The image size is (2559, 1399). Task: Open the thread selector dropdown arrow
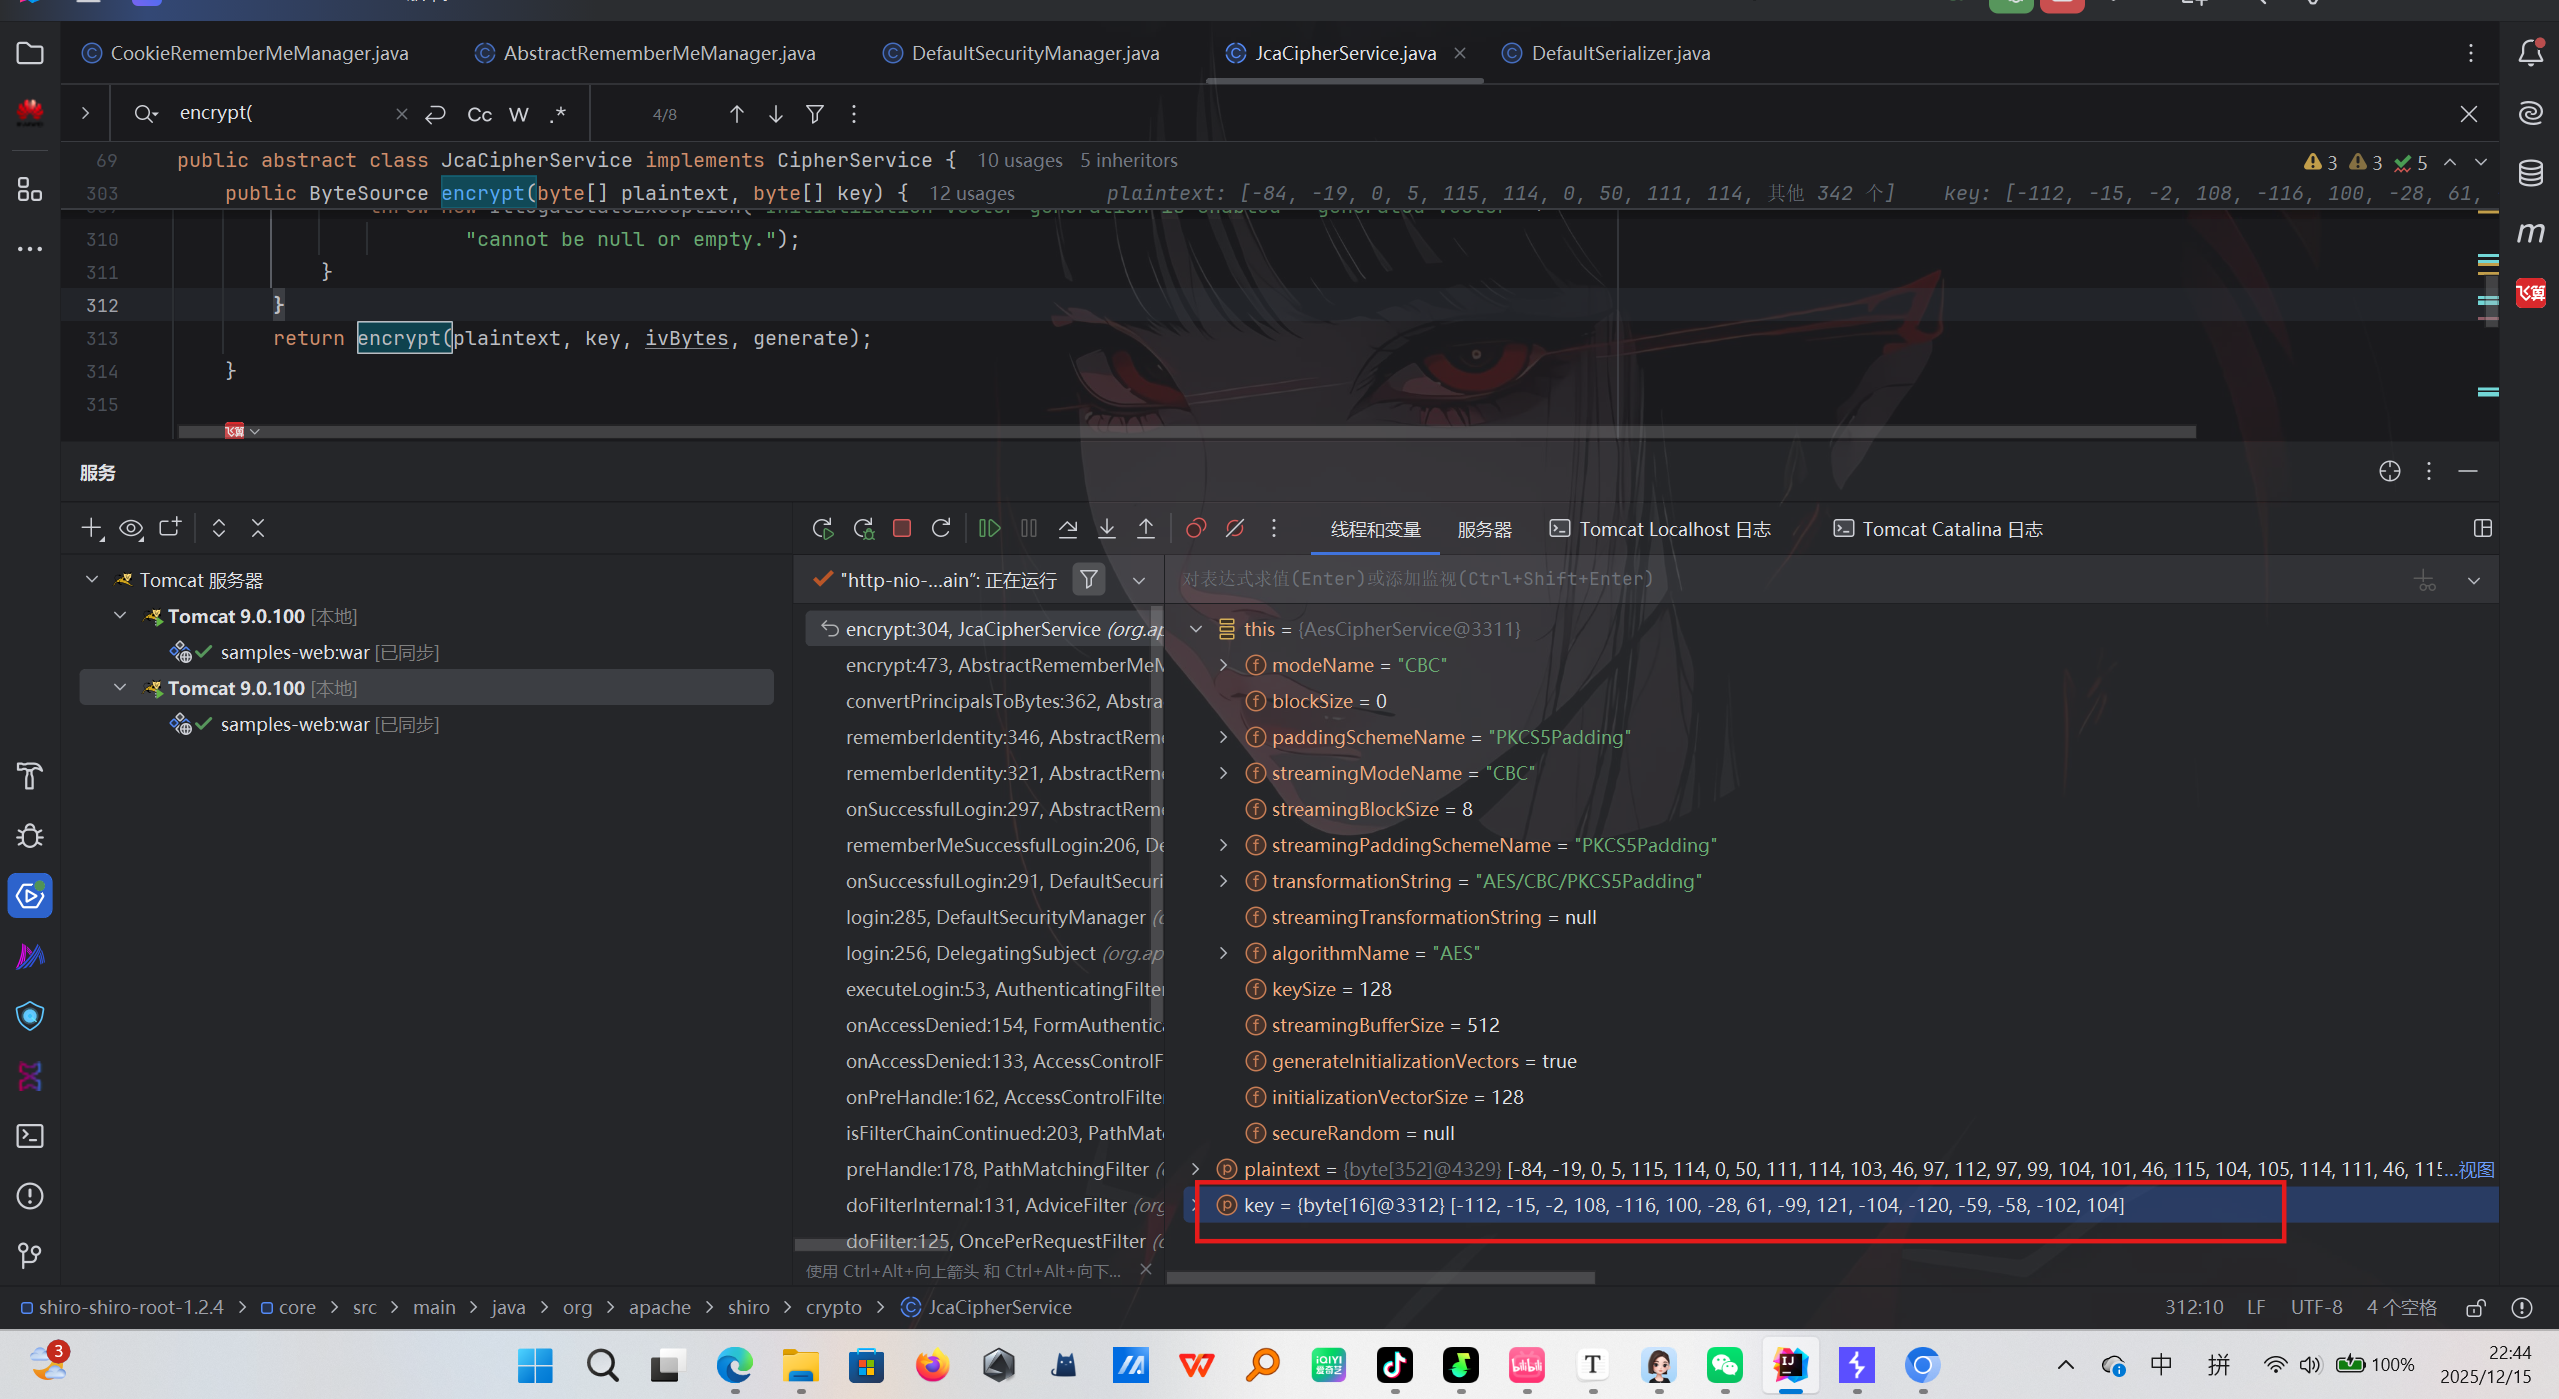[1139, 580]
